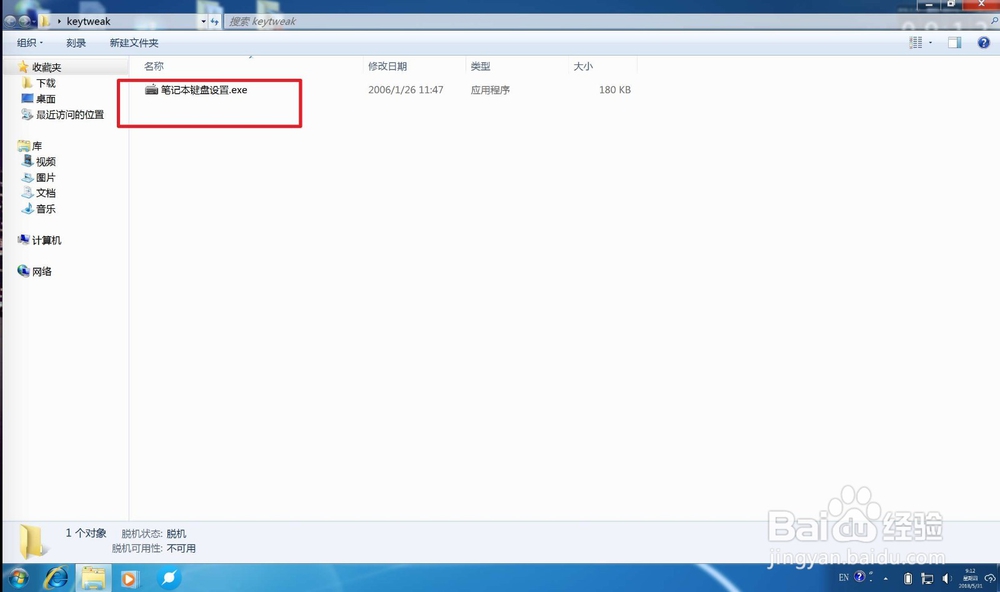The height and width of the screenshot is (592, 1000).
Task: Launch Internet Explorer from the taskbar
Action: pyautogui.click(x=57, y=578)
